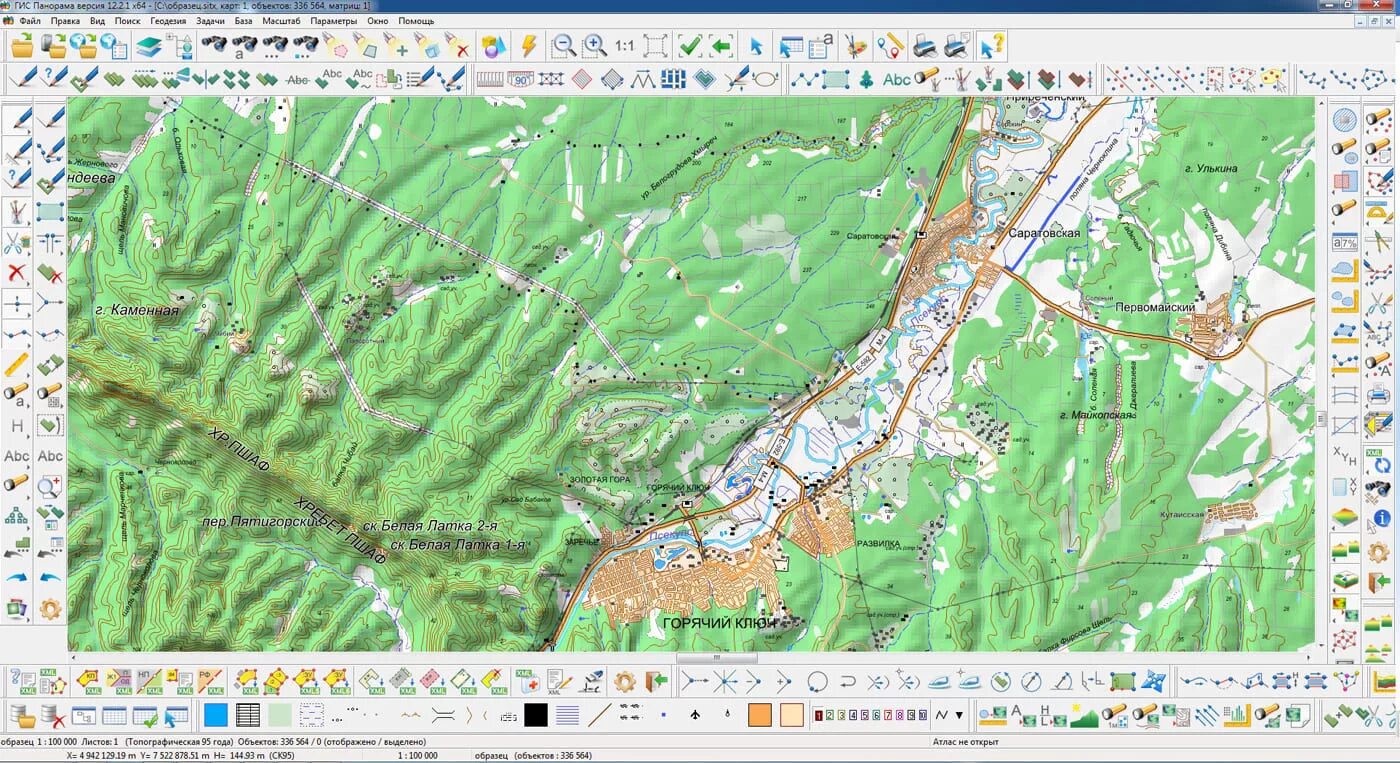
Task: Select objects with the pink polygon flashlight
Action: [335, 46]
